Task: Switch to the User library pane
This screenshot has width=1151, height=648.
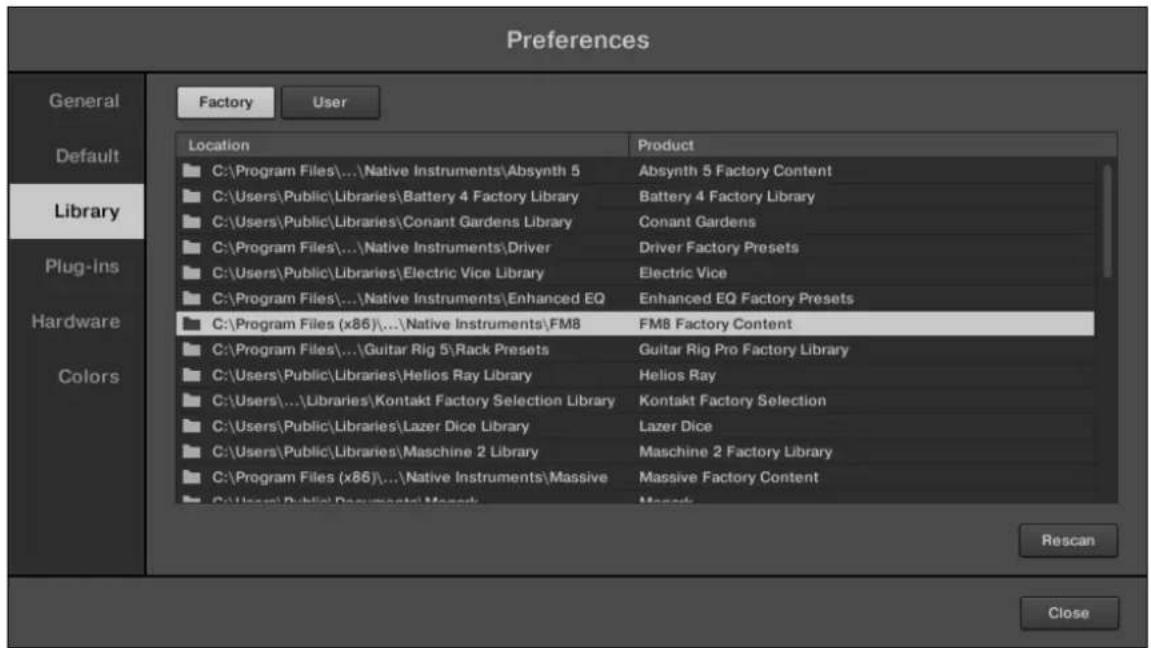Action: [330, 102]
